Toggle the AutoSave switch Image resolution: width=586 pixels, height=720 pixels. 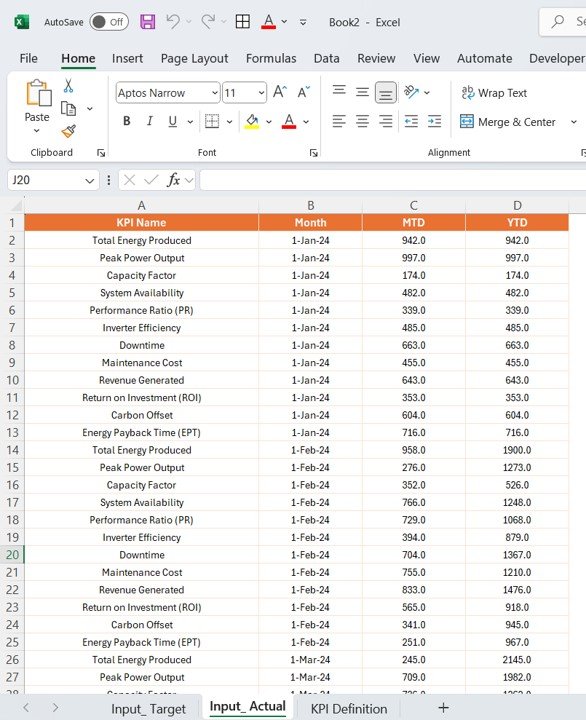[109, 22]
